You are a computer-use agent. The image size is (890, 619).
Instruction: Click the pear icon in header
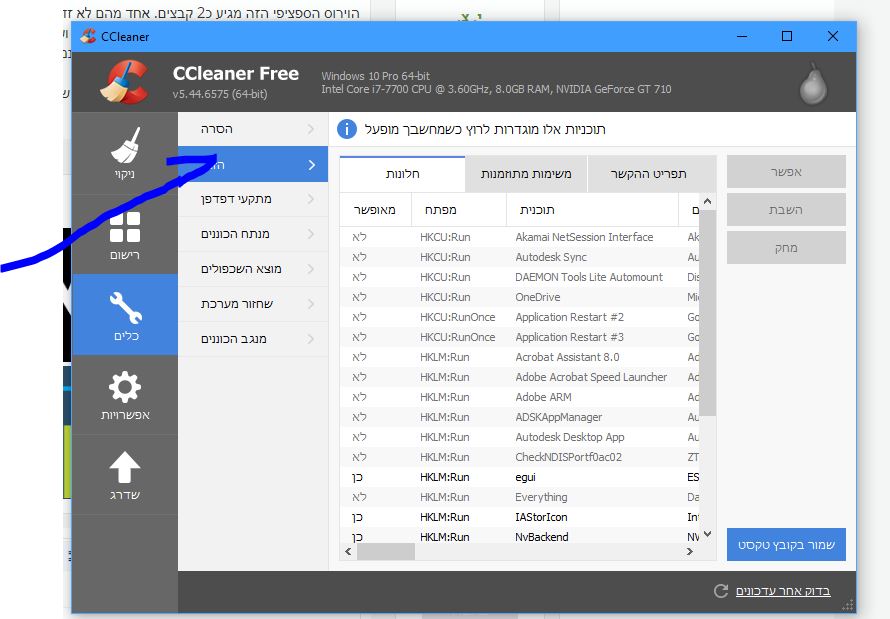coord(813,84)
